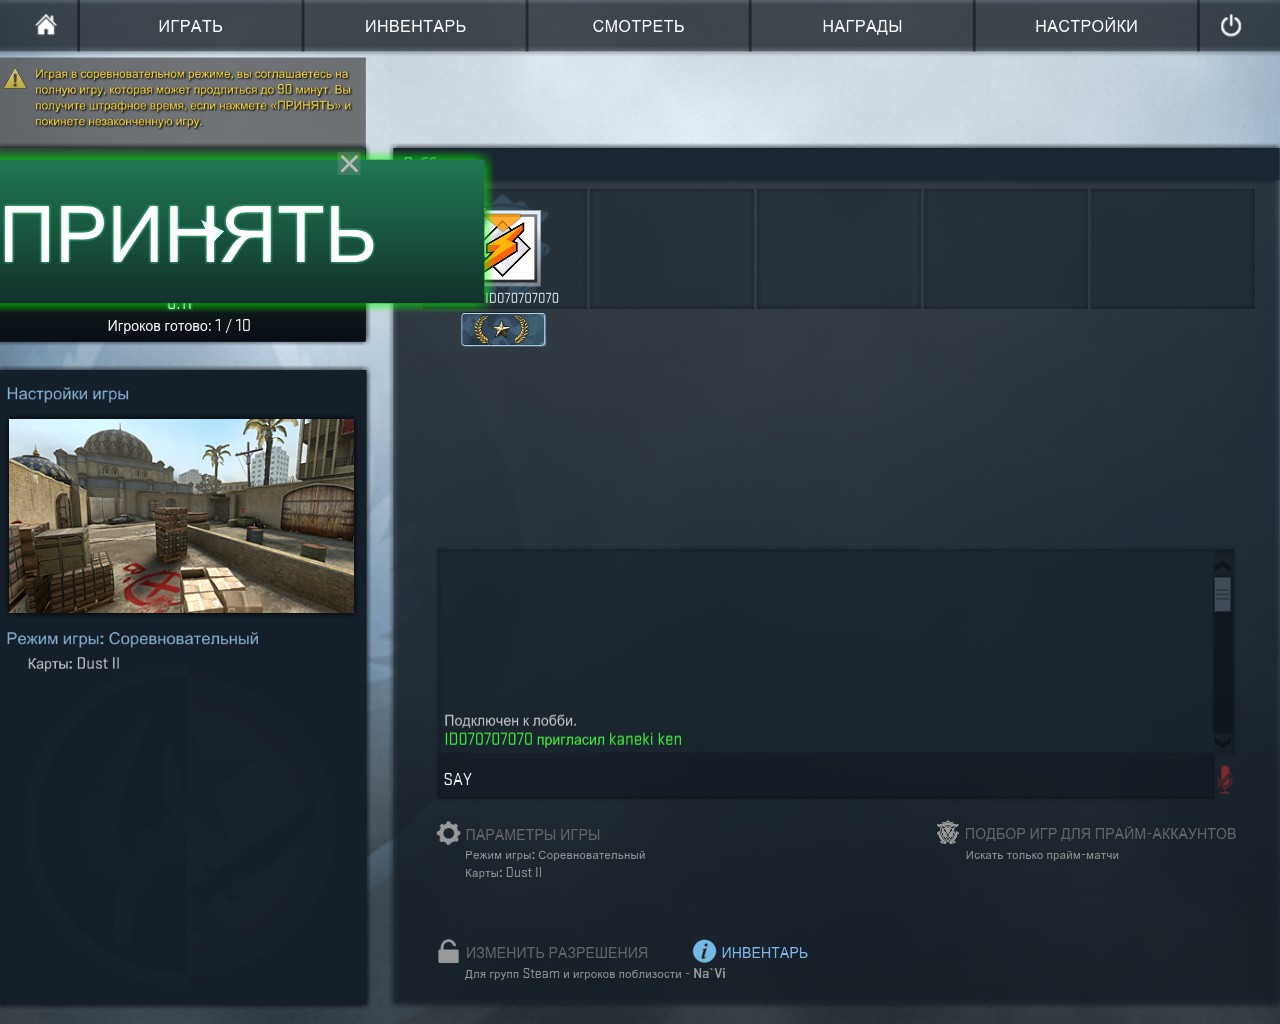Click the SAY chat input field

coord(825,779)
